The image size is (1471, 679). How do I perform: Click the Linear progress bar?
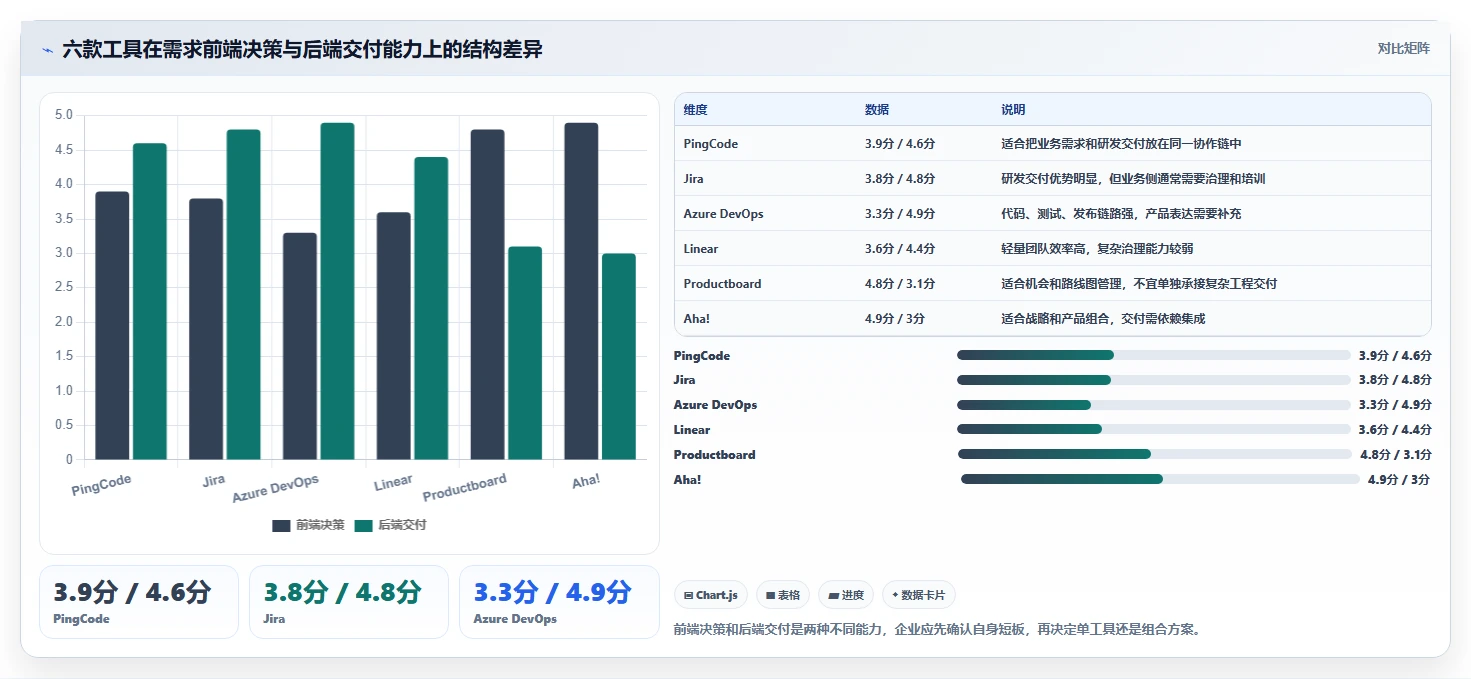click(1154, 429)
